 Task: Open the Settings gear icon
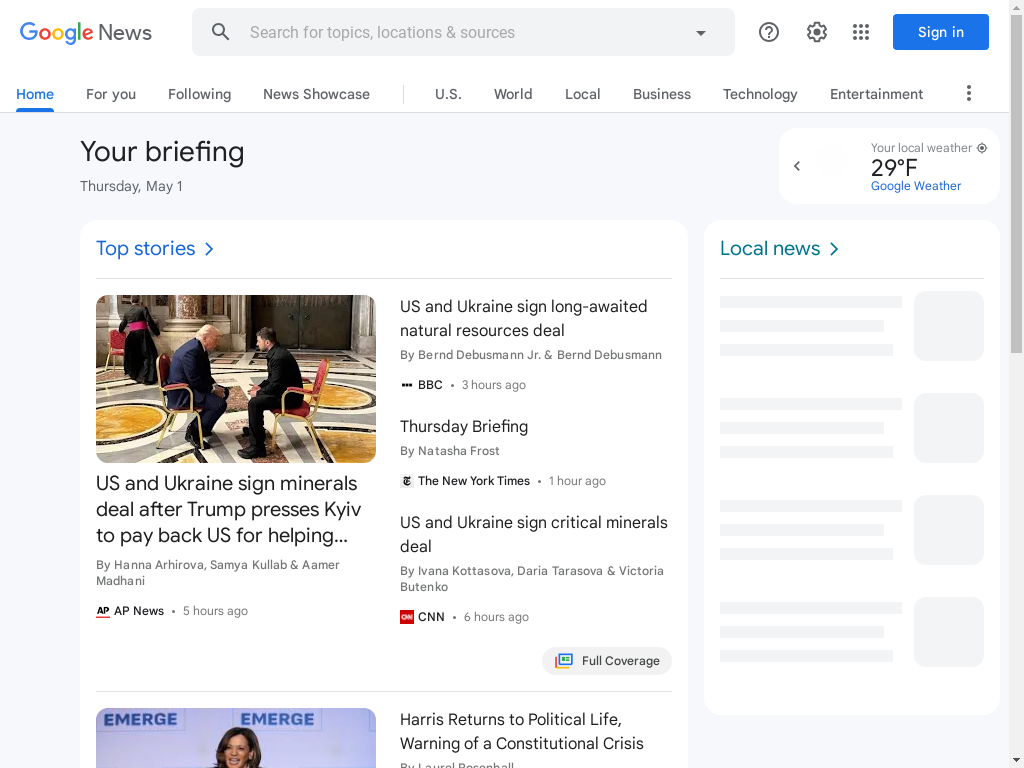(816, 32)
